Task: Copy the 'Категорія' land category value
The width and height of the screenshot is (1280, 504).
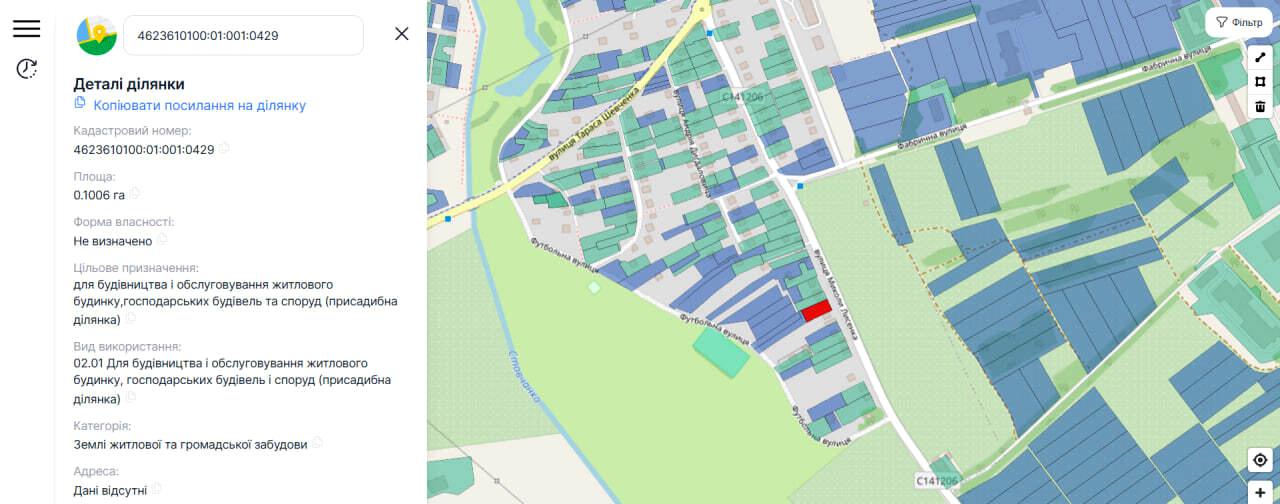Action: 317,443
